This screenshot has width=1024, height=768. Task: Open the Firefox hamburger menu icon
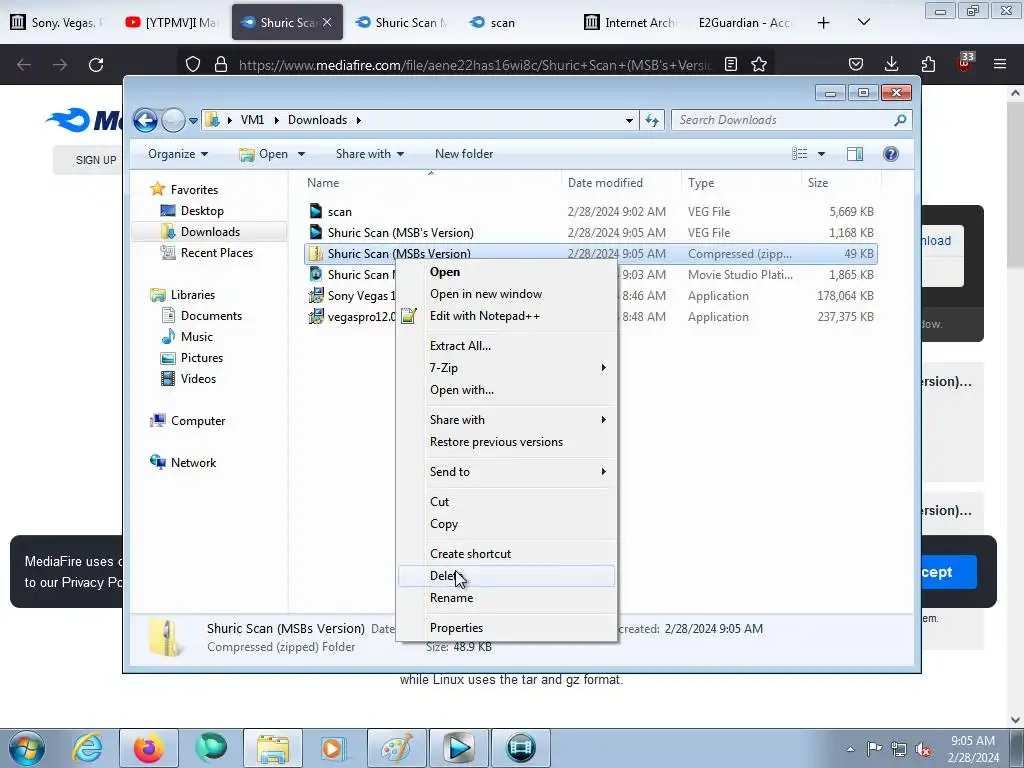1000,65
